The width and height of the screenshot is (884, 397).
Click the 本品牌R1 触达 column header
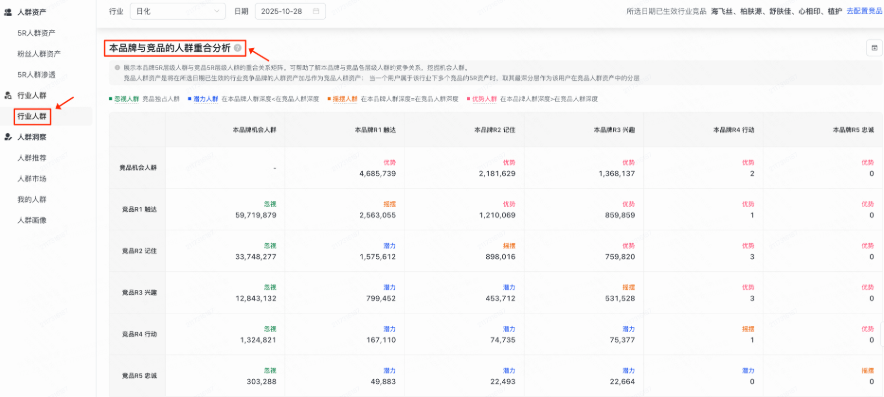coord(375,130)
